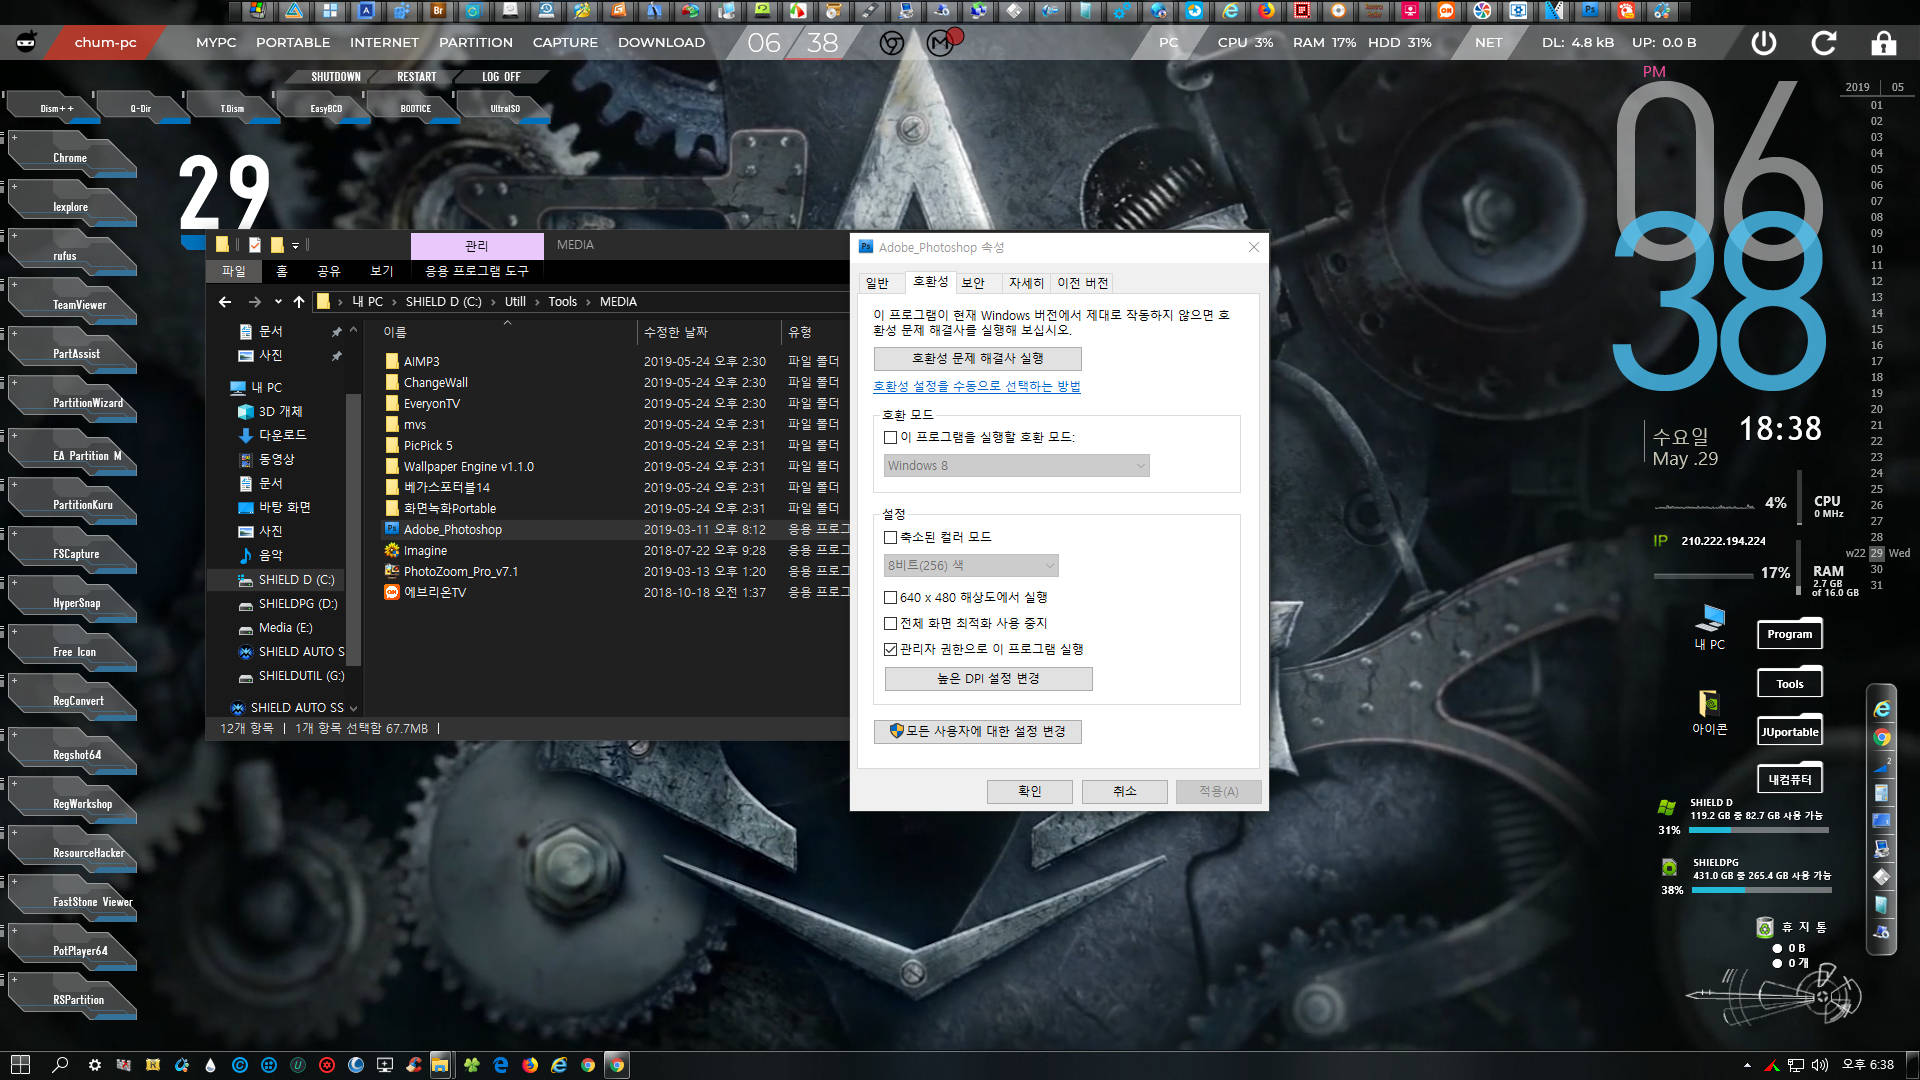
Task: Click the RAM usage bar at 17%
Action: pyautogui.click(x=1703, y=576)
